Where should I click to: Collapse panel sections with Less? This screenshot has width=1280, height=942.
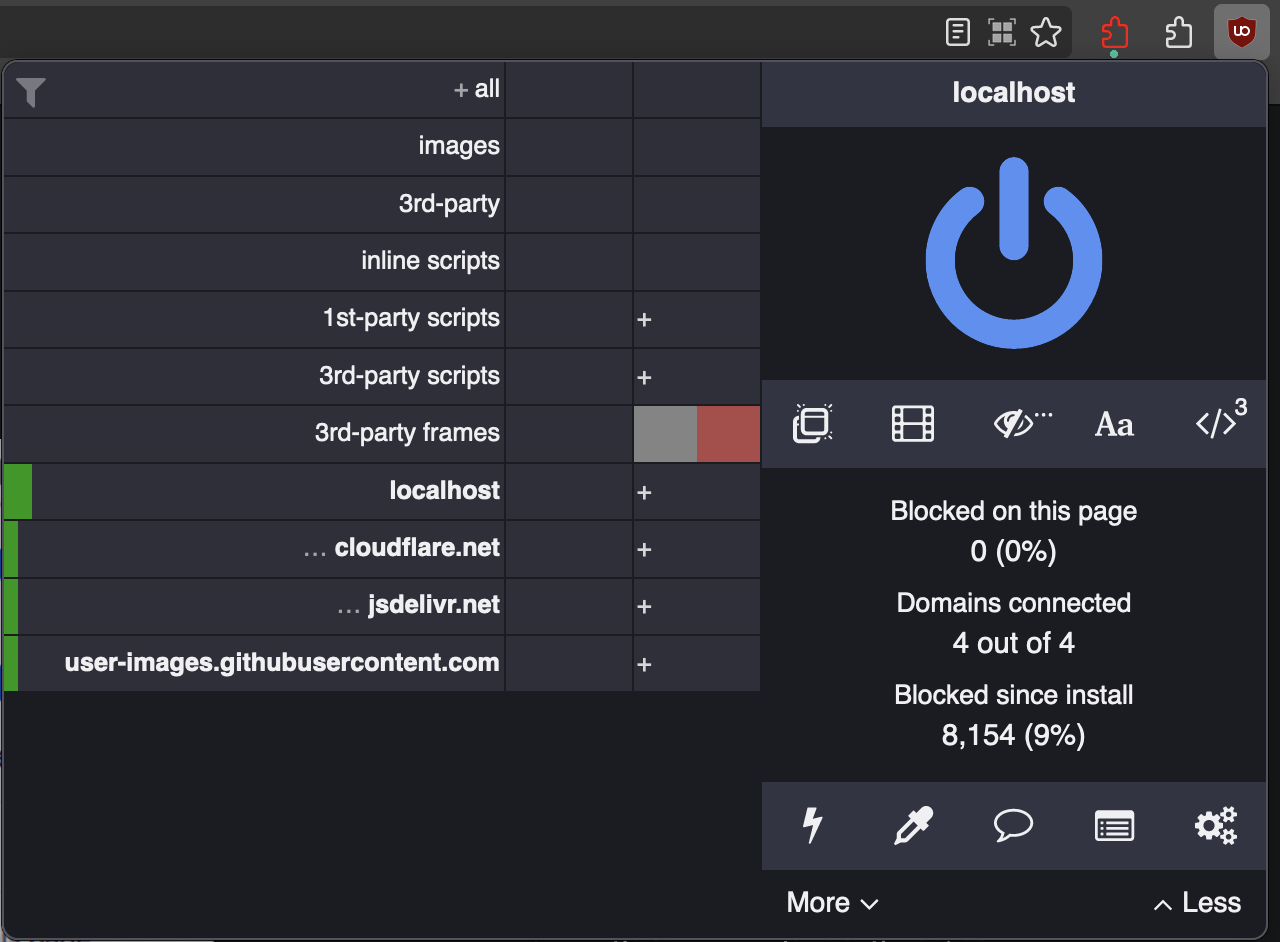[x=1197, y=902]
